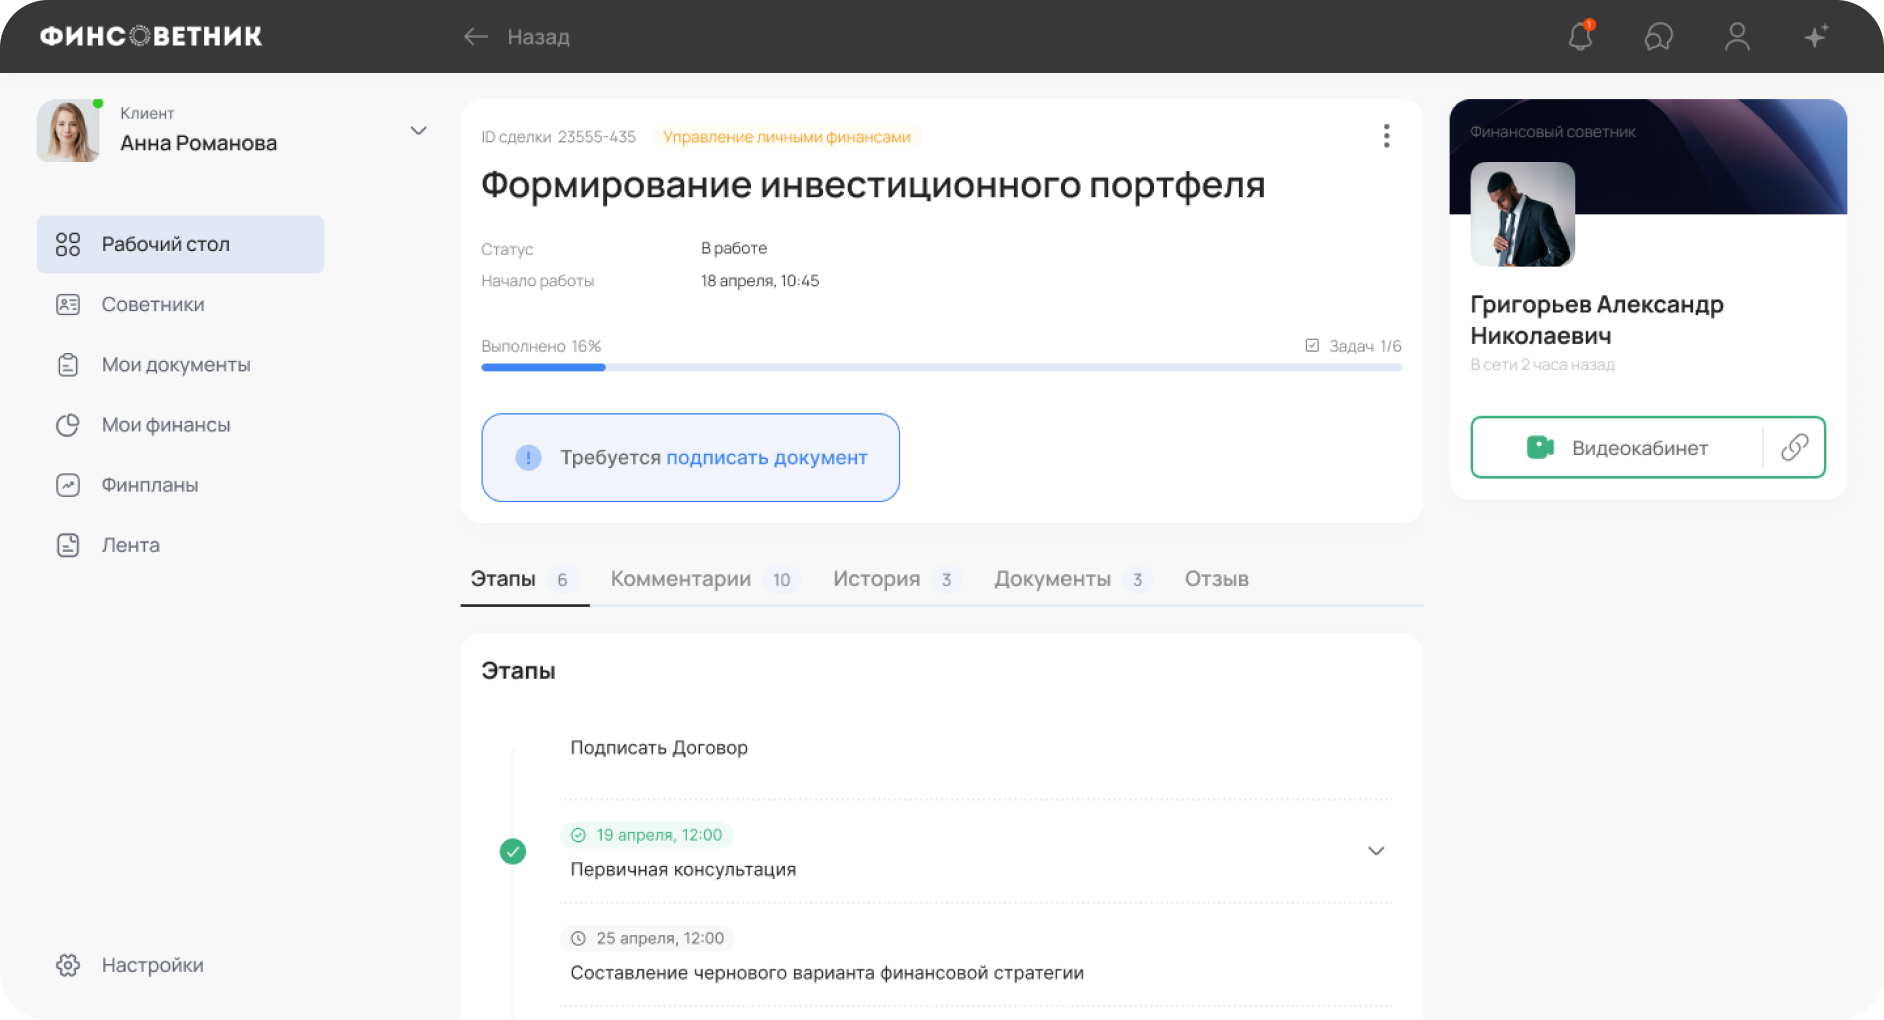The width and height of the screenshot is (1884, 1020).
Task: Open the support chat icon
Action: [x=1658, y=36]
